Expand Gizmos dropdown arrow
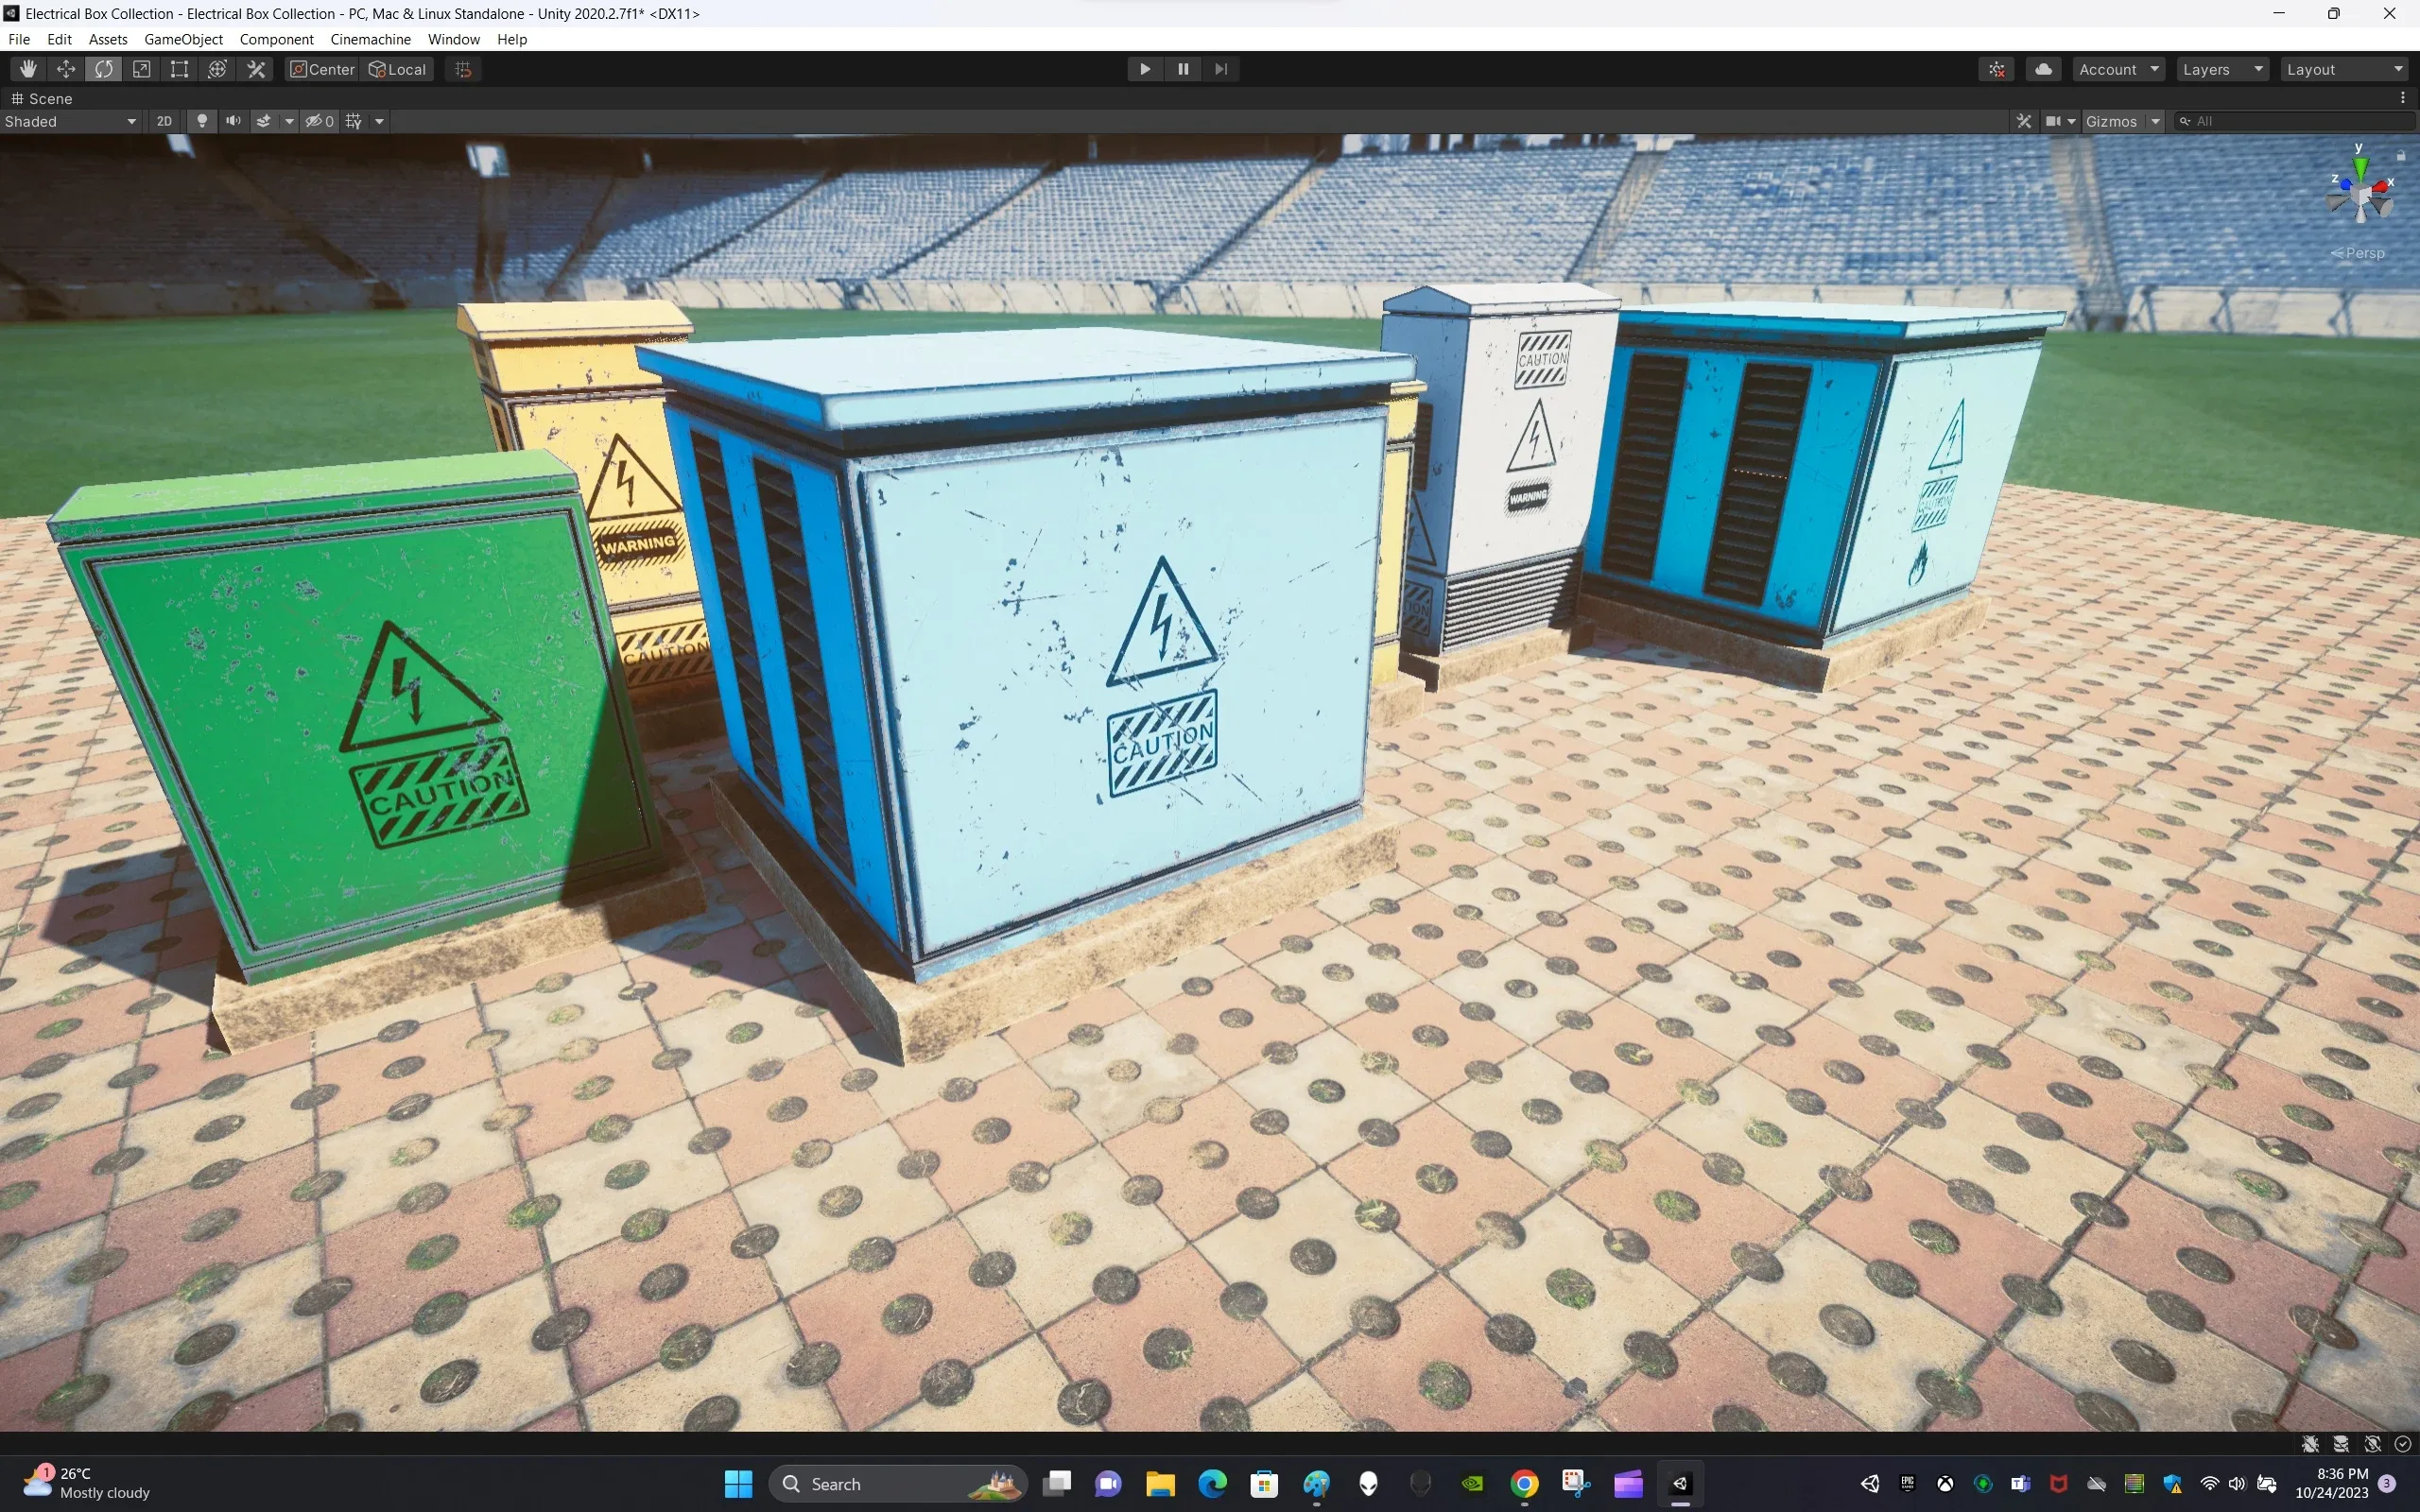 pyautogui.click(x=2155, y=121)
